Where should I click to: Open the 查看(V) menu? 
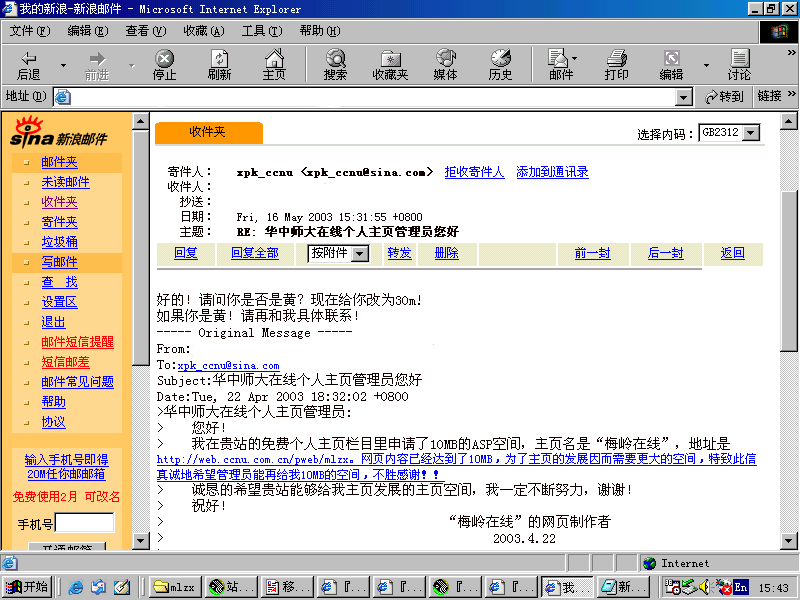point(145,31)
